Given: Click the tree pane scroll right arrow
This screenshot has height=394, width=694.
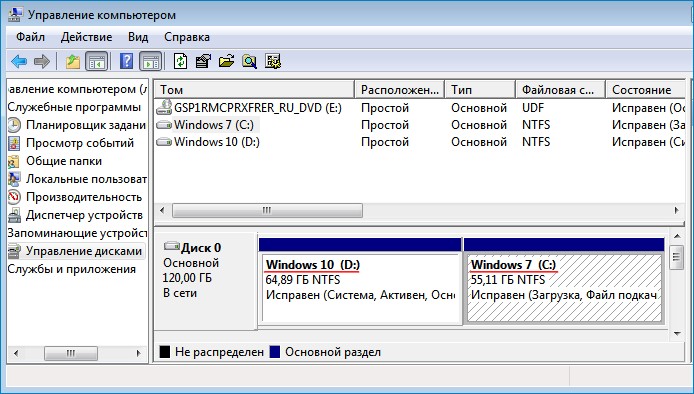Looking at the screenshot, I should click(x=139, y=353).
